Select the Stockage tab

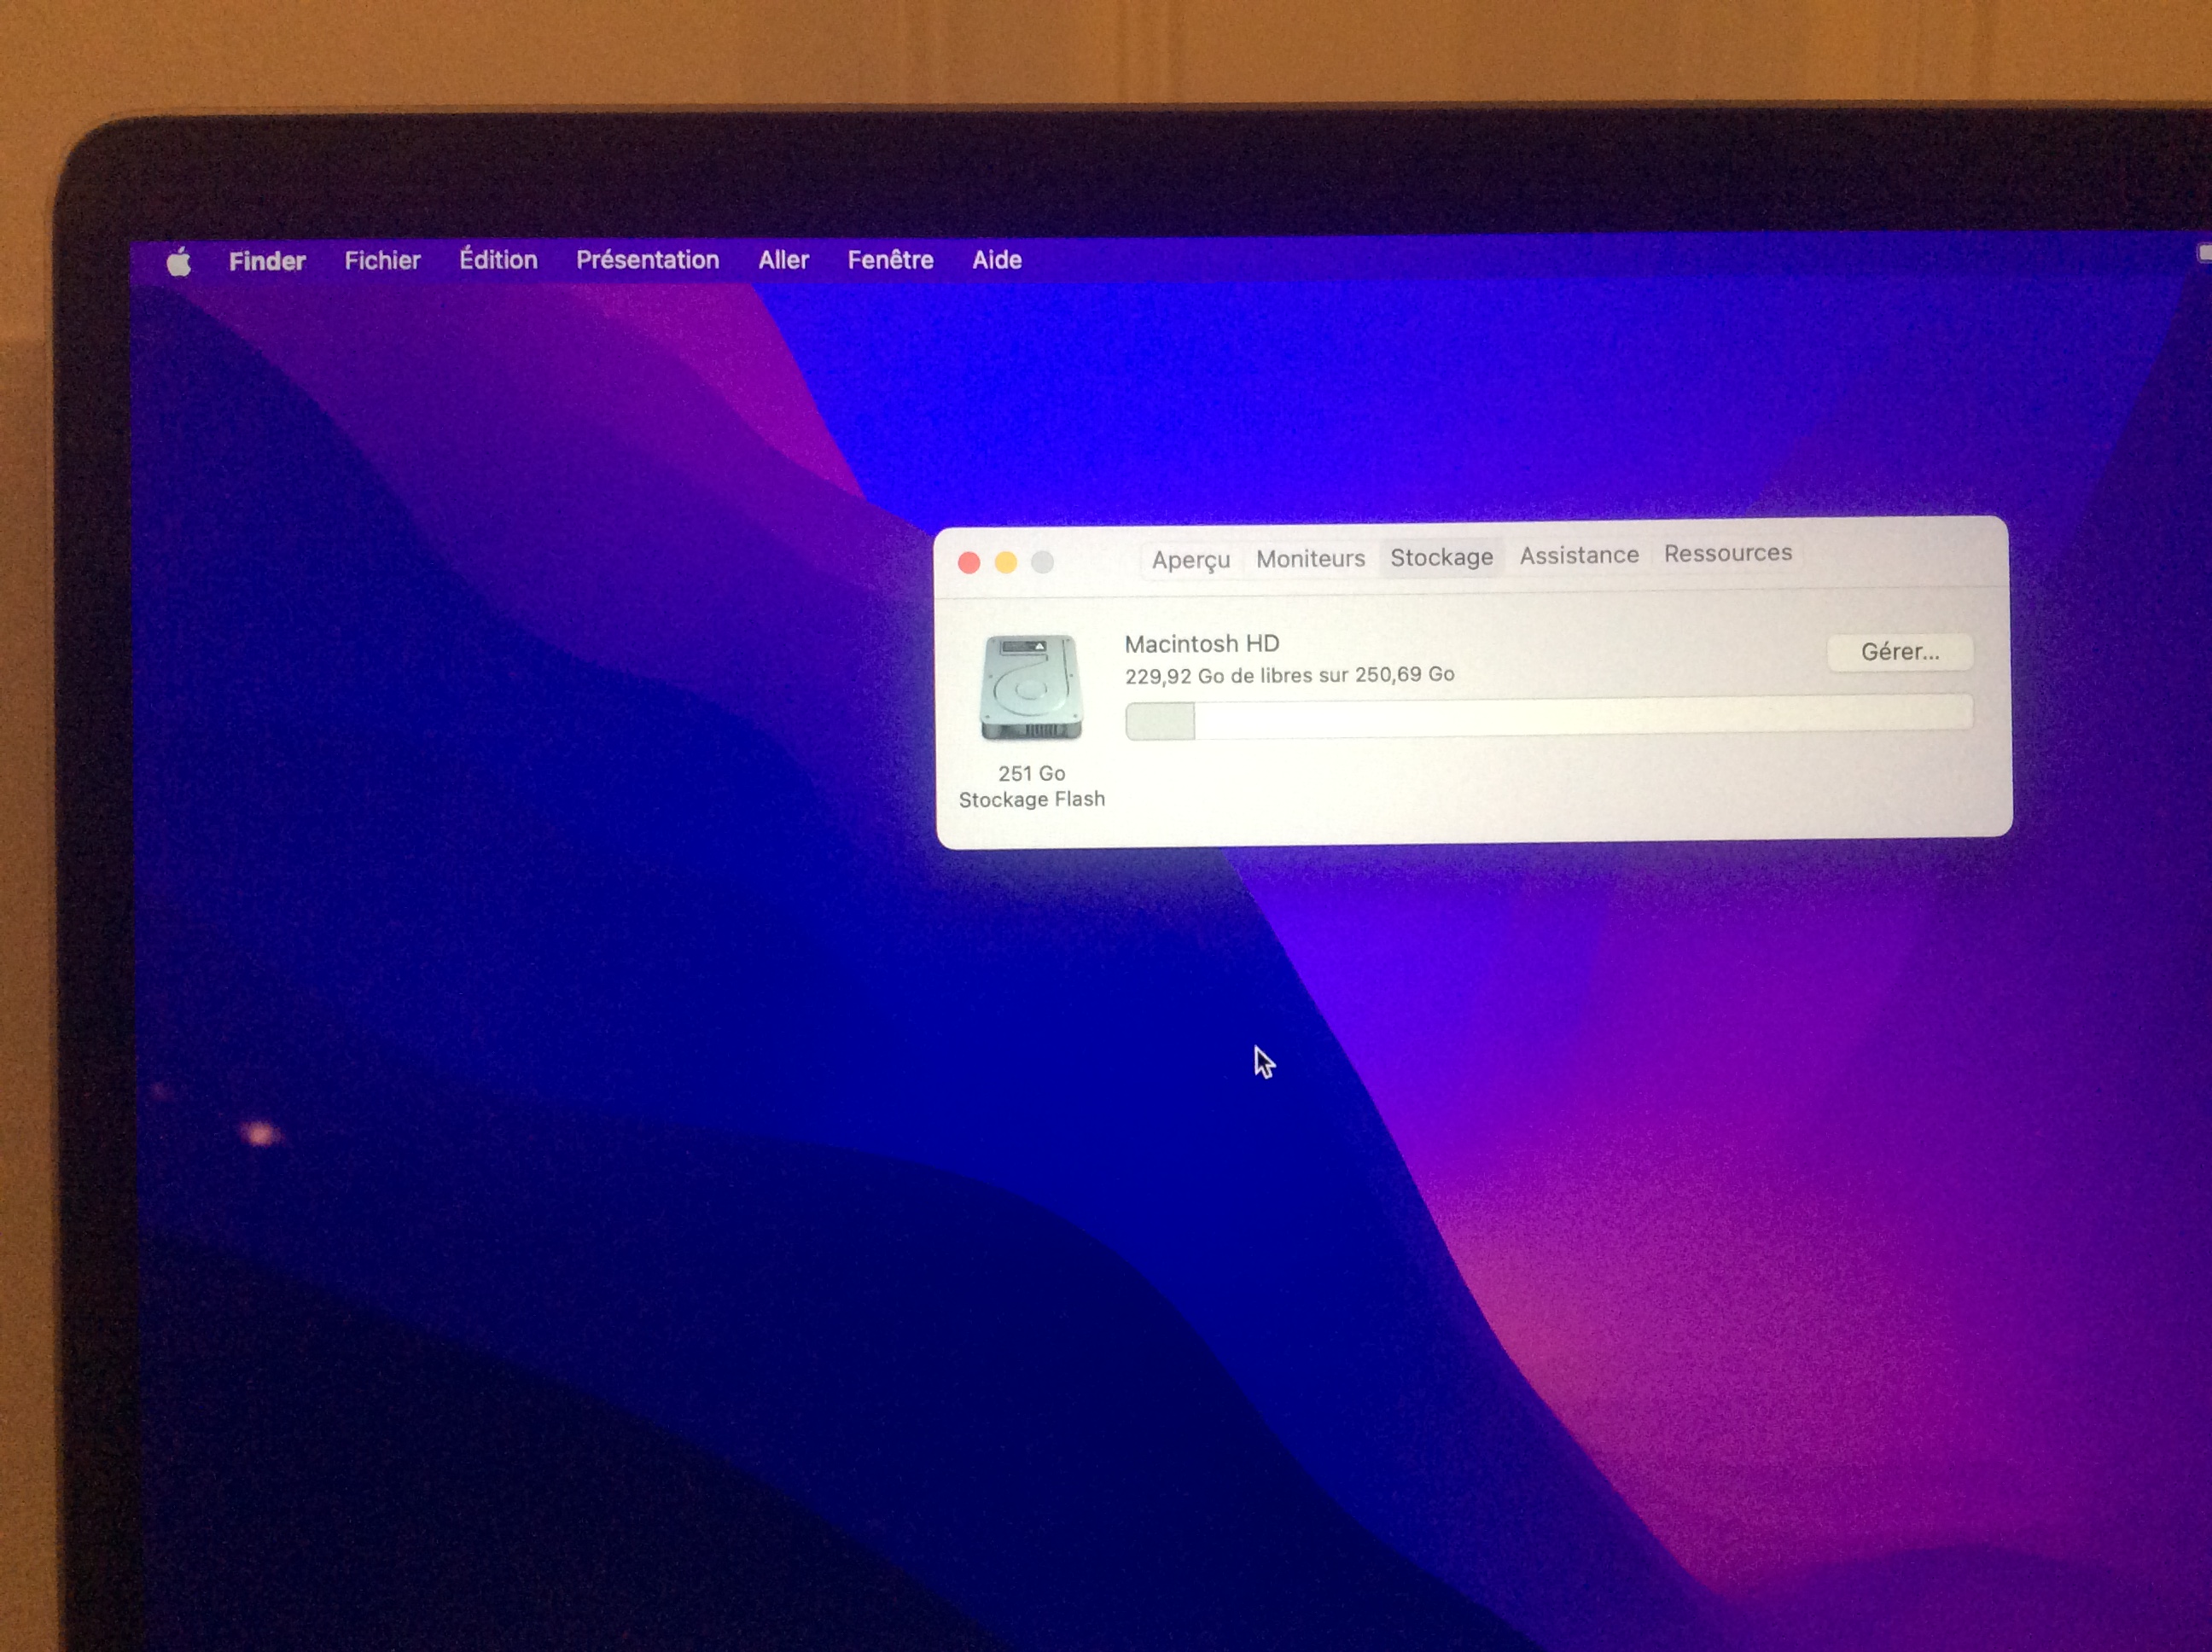point(1441,557)
